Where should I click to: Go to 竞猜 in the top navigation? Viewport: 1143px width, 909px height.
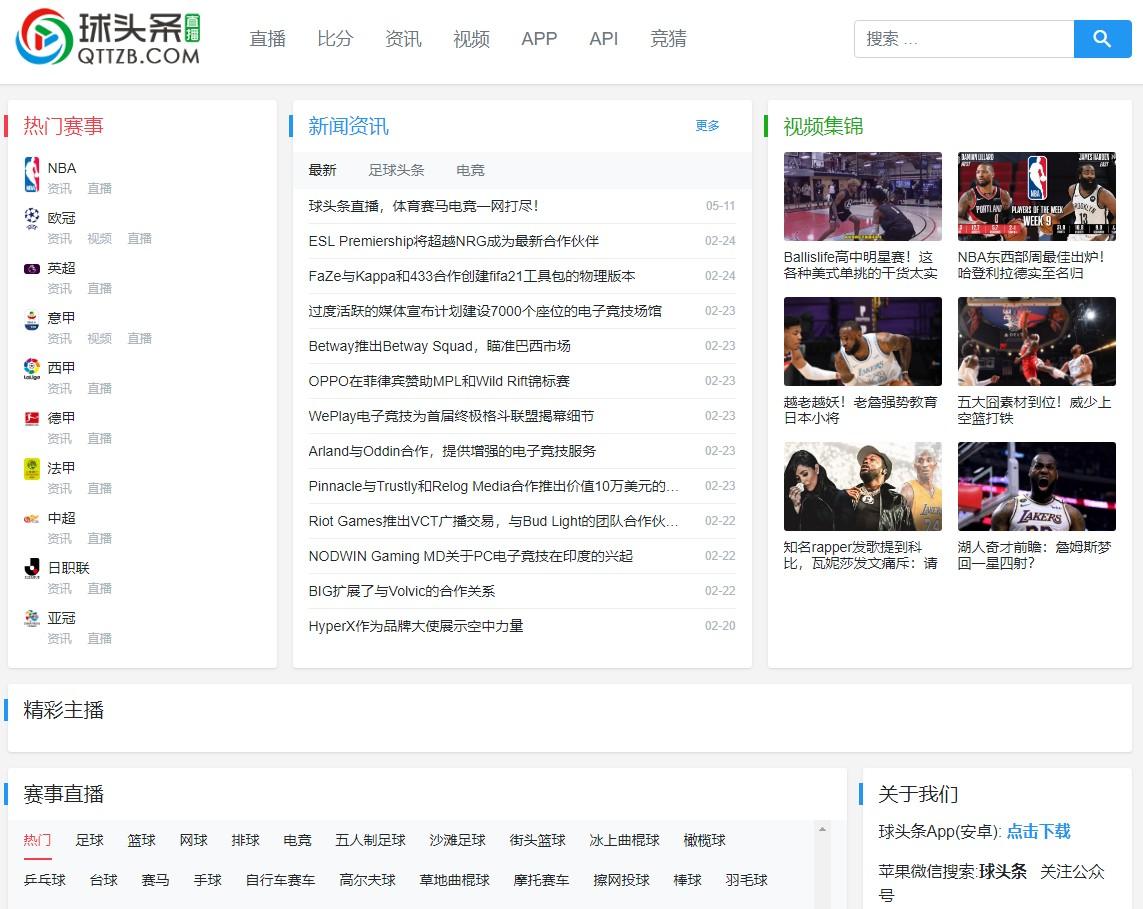668,39
